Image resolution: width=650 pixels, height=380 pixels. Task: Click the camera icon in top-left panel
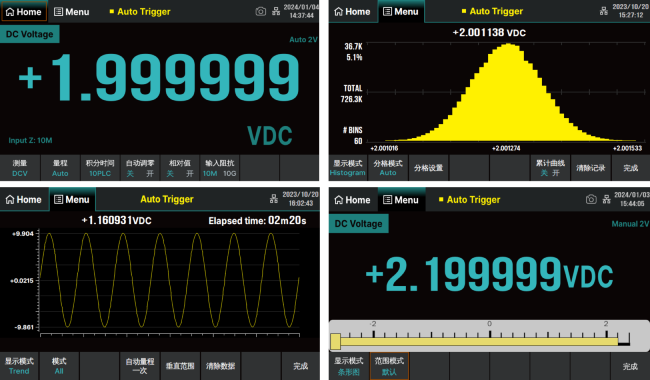[x=260, y=12]
